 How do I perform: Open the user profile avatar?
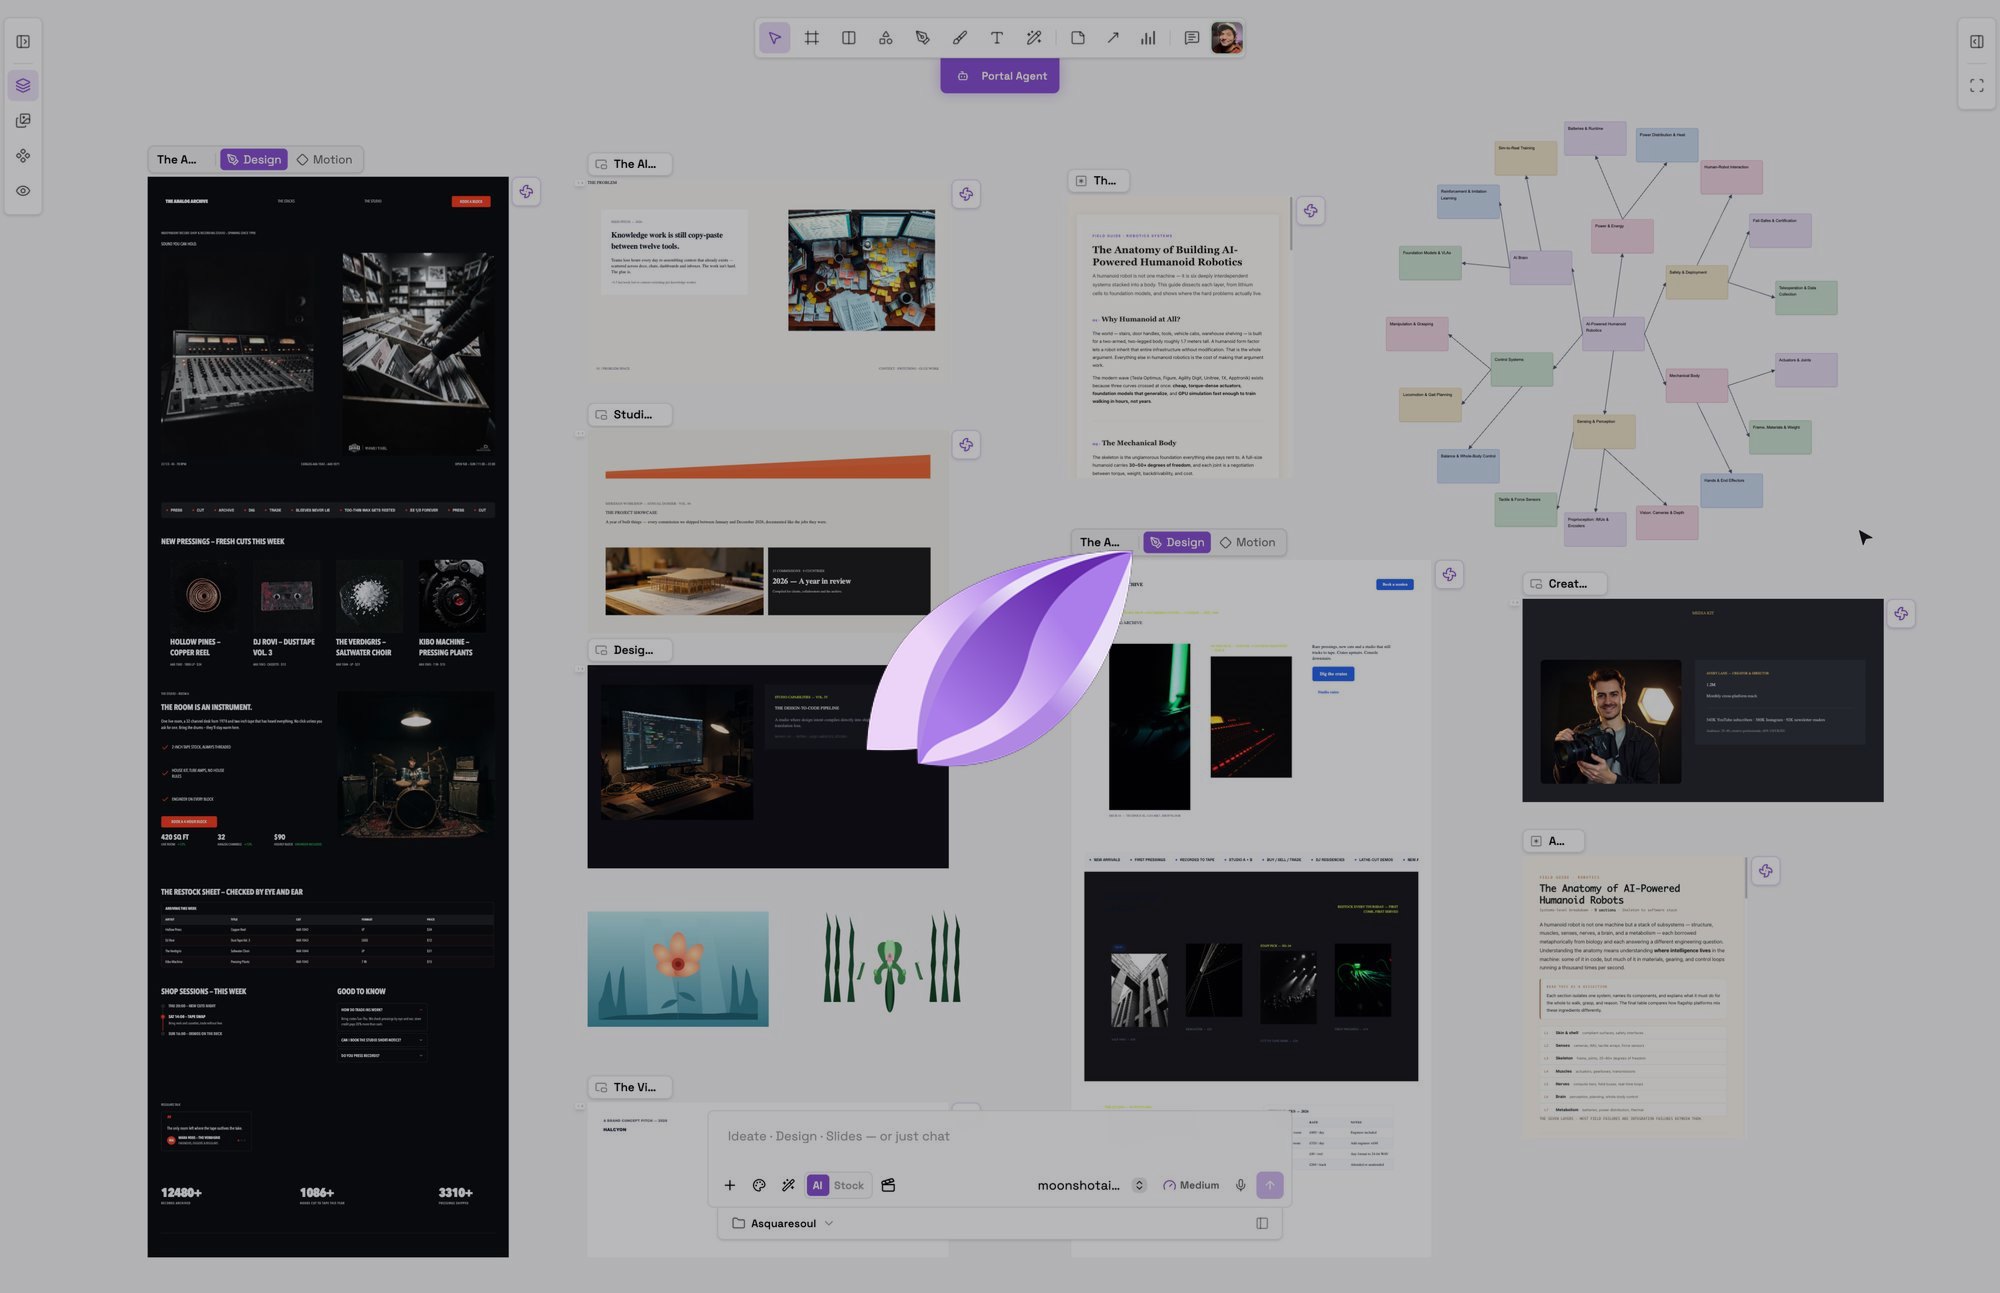coord(1227,38)
